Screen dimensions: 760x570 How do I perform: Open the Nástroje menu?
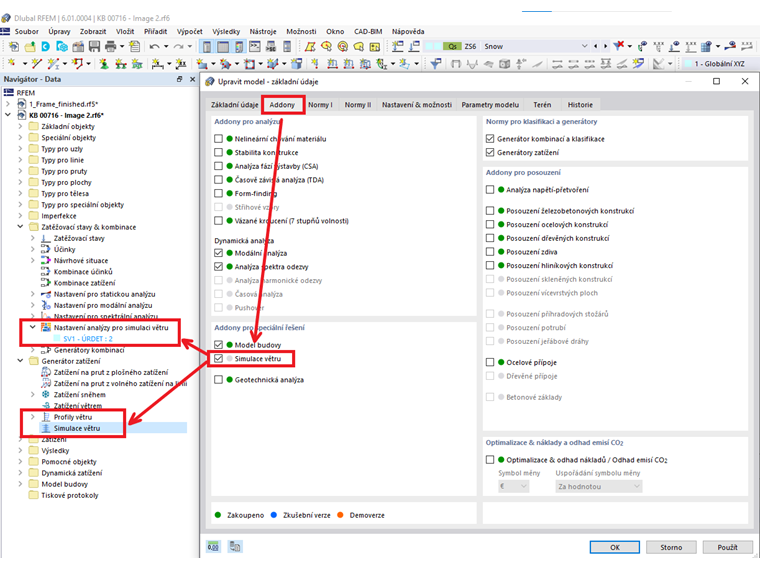pos(263,31)
